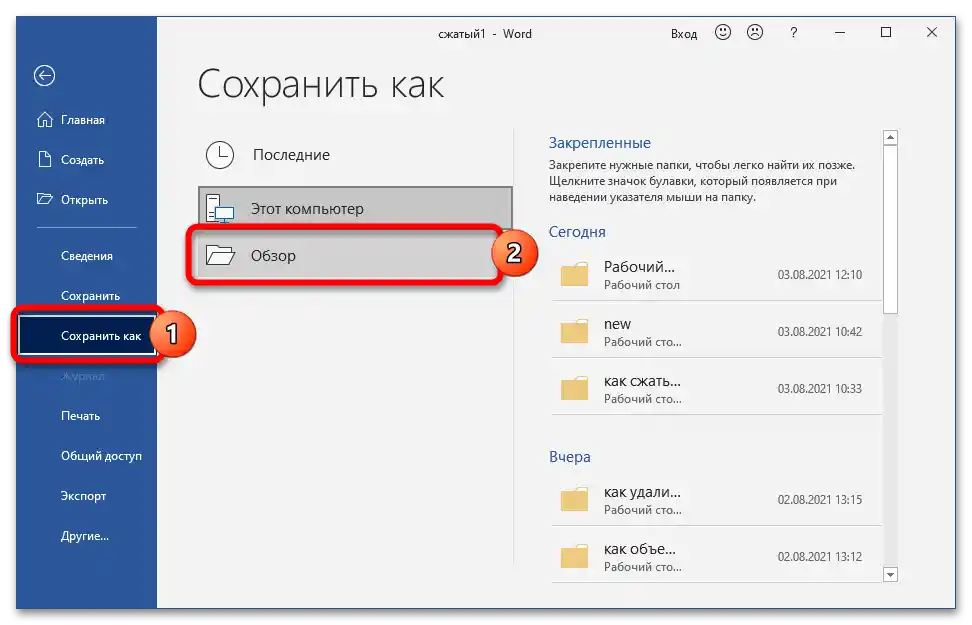Image resolution: width=972 pixels, height=625 pixels.
Task: Click the Рабочий стол path under Рабочий...
Action: [642, 285]
